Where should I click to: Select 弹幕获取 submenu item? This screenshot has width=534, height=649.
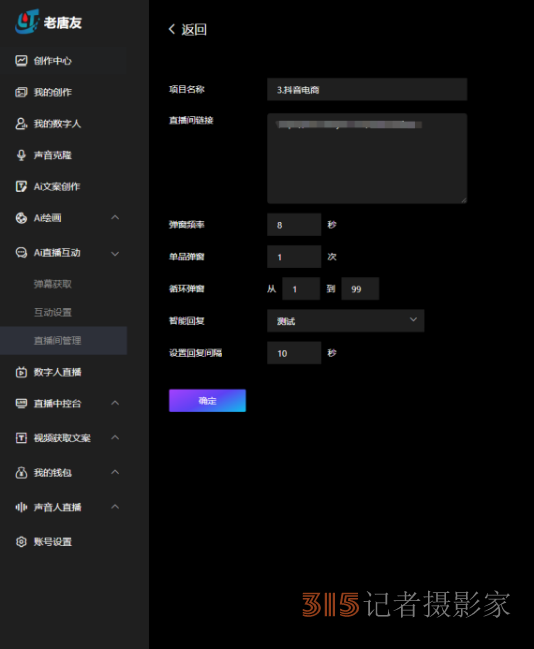[53, 284]
